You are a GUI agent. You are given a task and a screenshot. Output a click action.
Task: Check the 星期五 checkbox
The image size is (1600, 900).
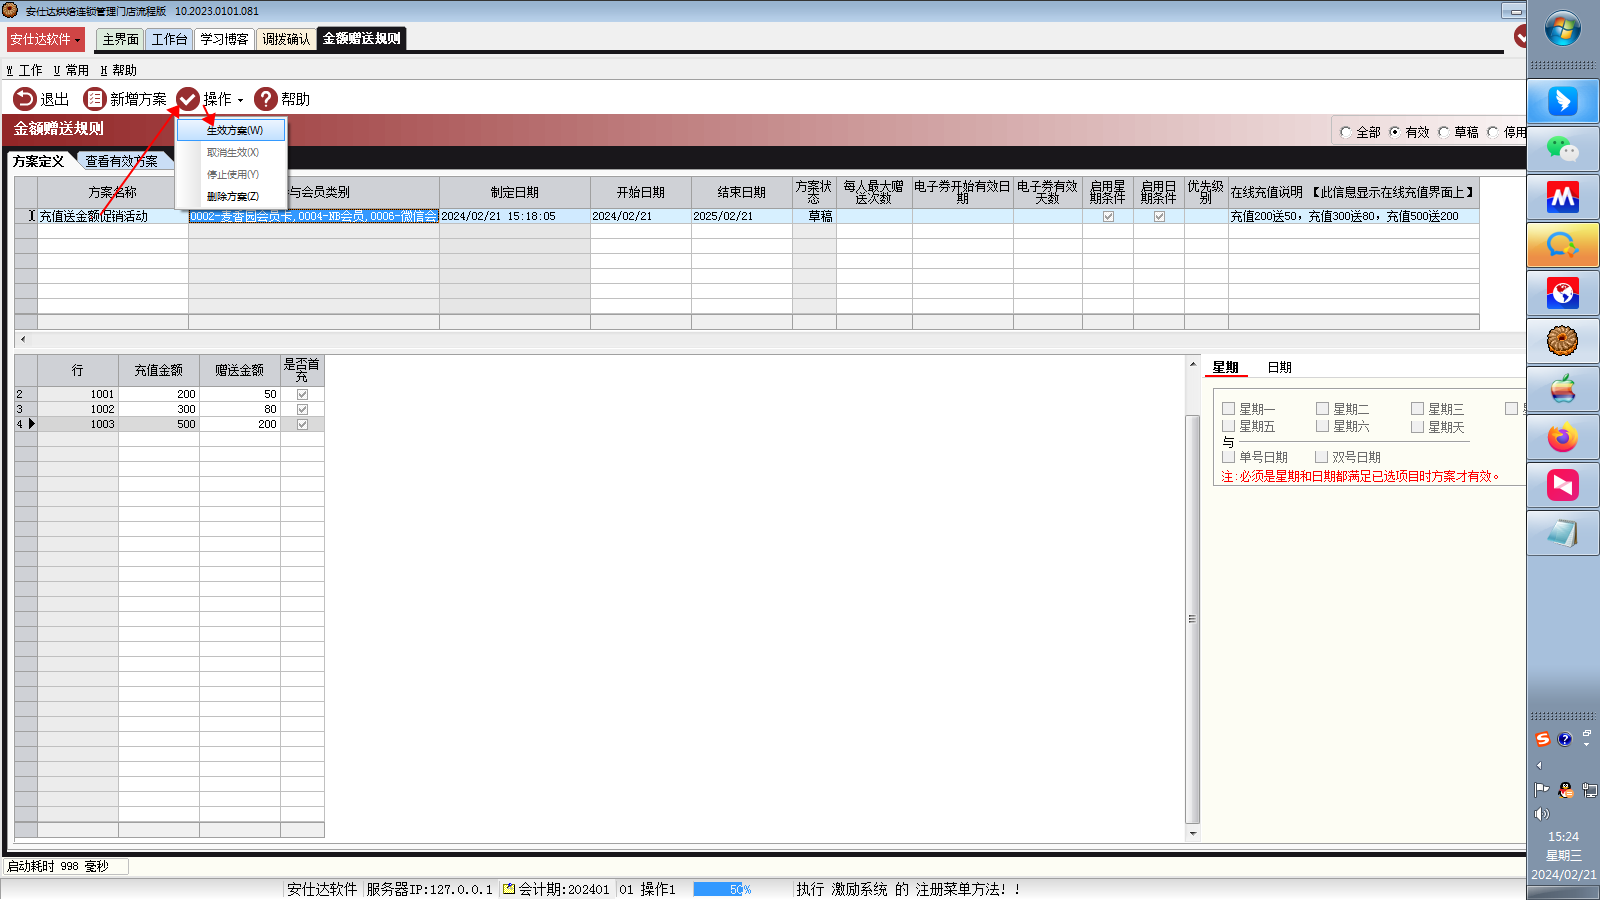[1229, 426]
